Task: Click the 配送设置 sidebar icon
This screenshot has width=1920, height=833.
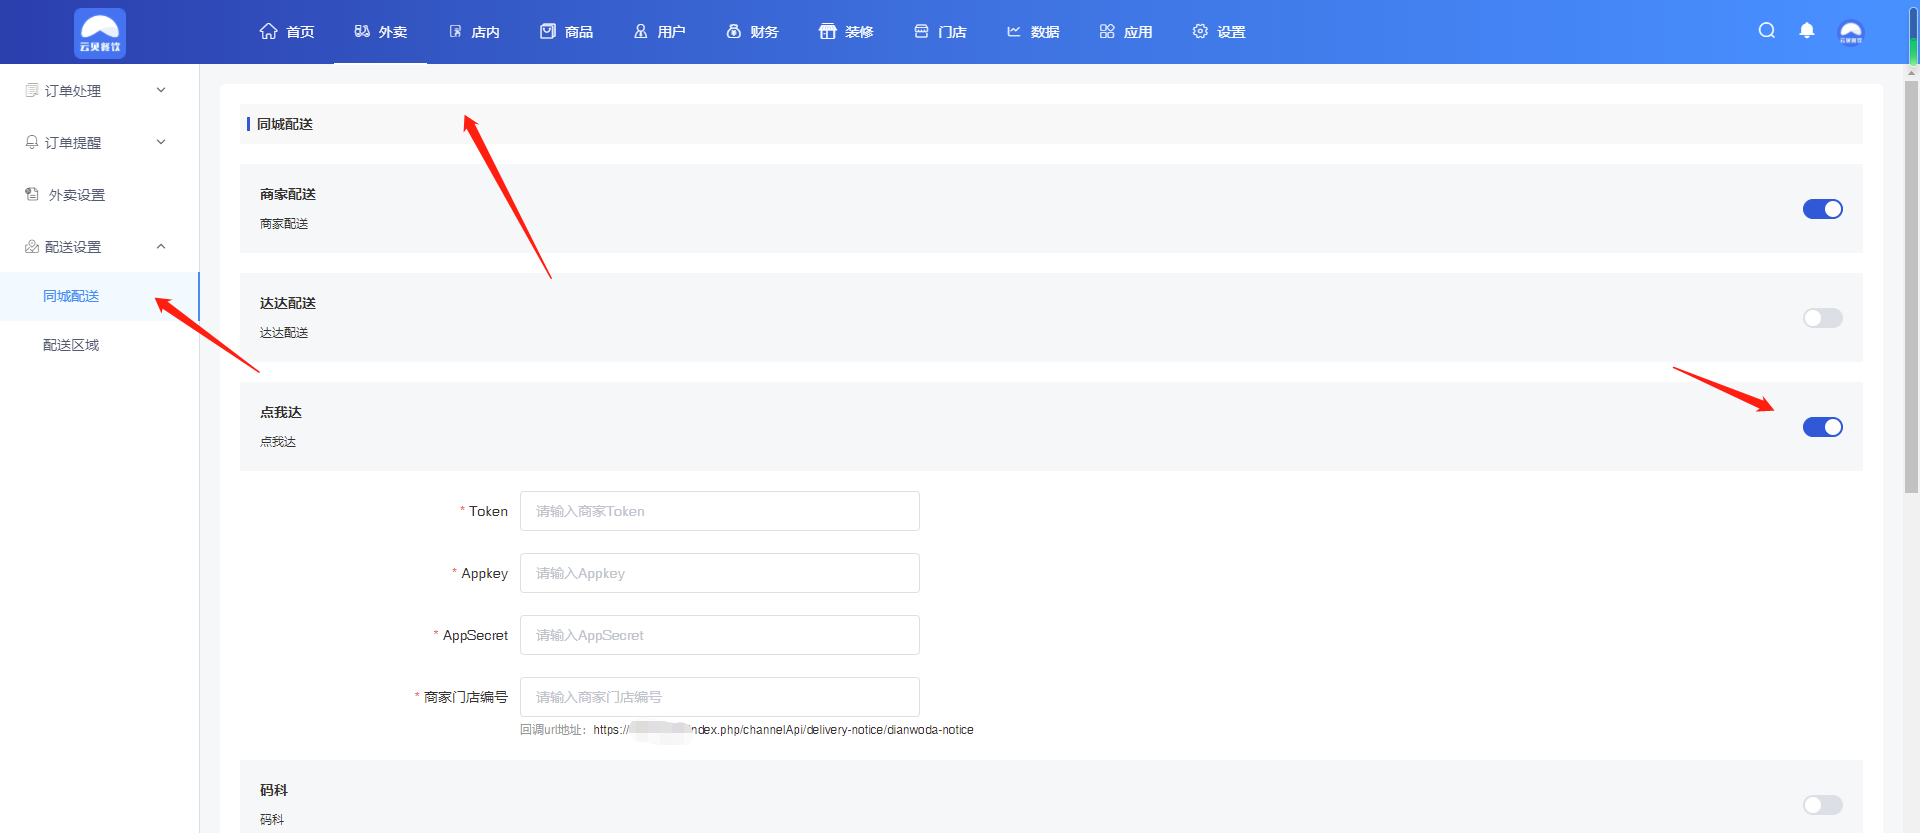Action: point(32,246)
